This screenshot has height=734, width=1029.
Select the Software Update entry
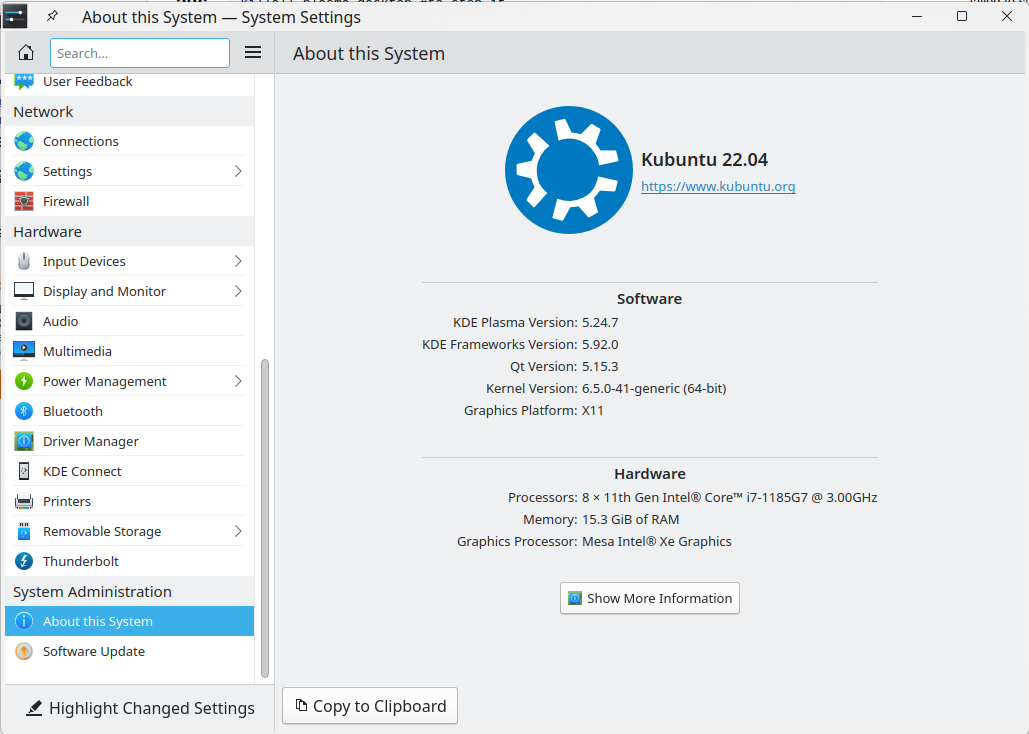[129, 651]
